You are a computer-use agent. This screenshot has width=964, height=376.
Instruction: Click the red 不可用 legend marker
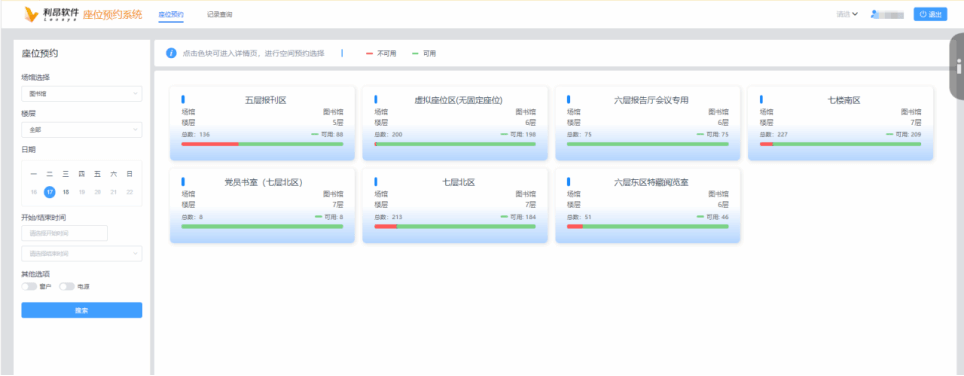coord(369,54)
